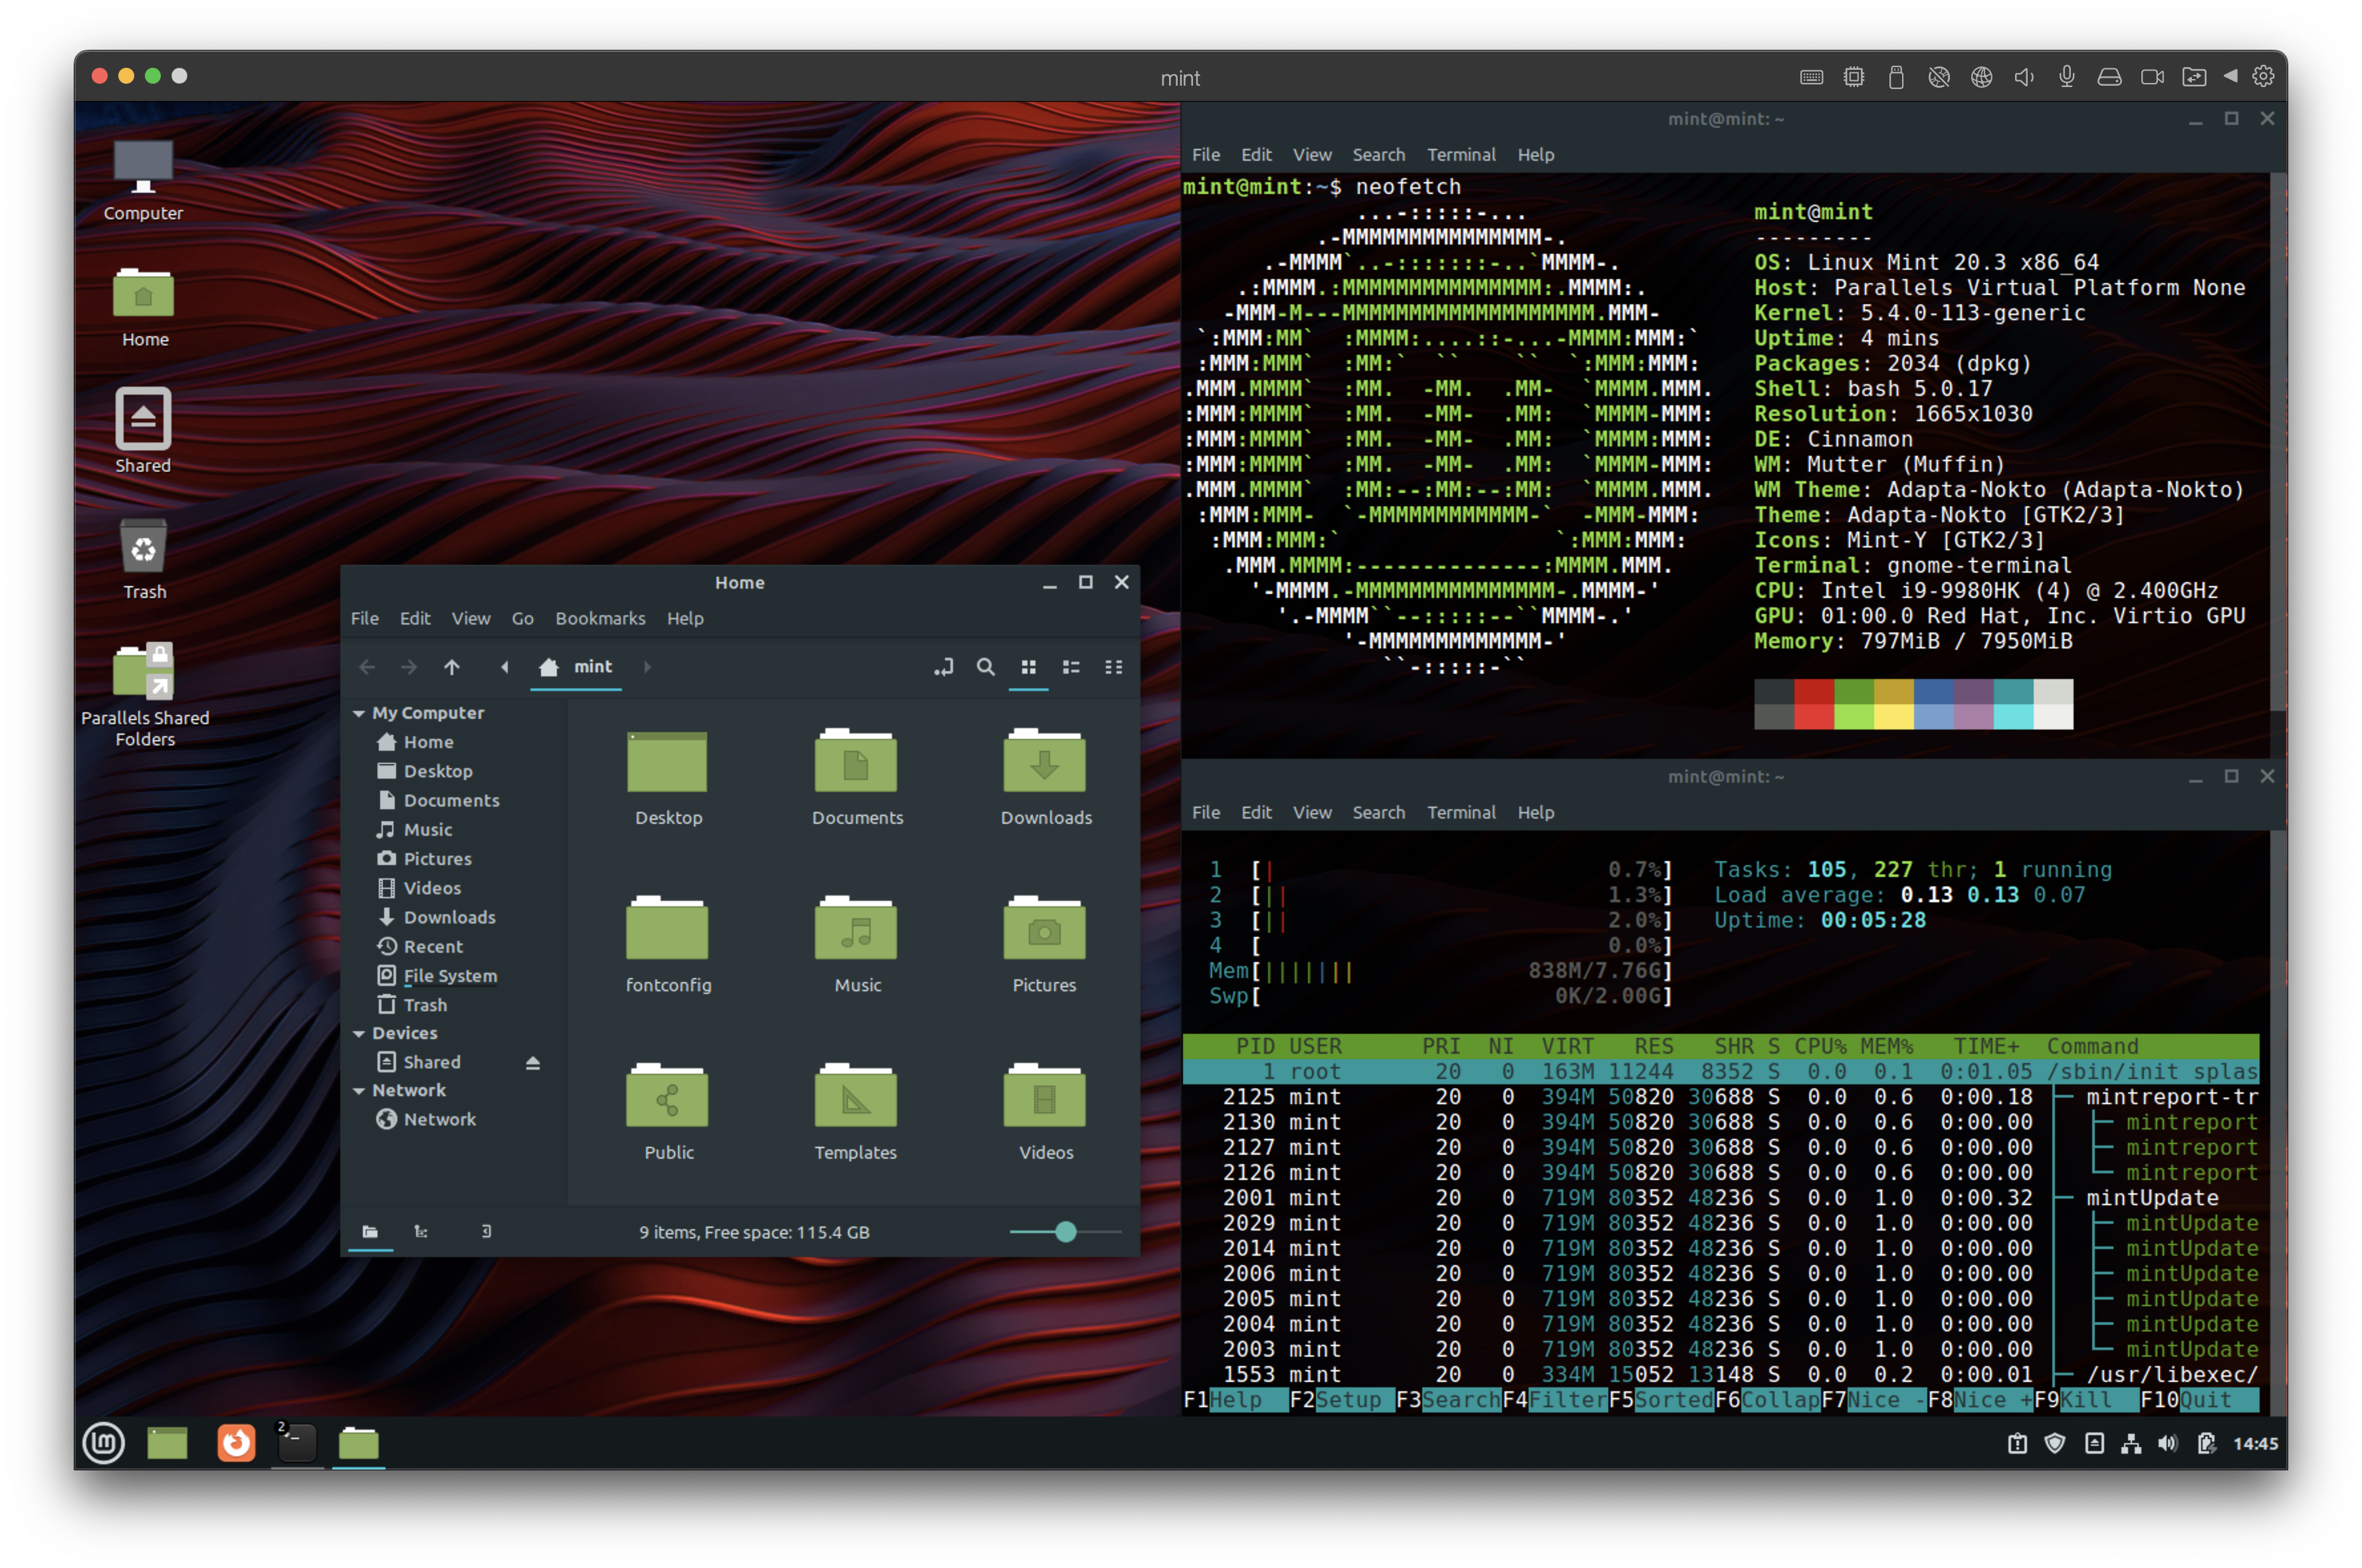Open the Linux Mint start menu

(104, 1443)
